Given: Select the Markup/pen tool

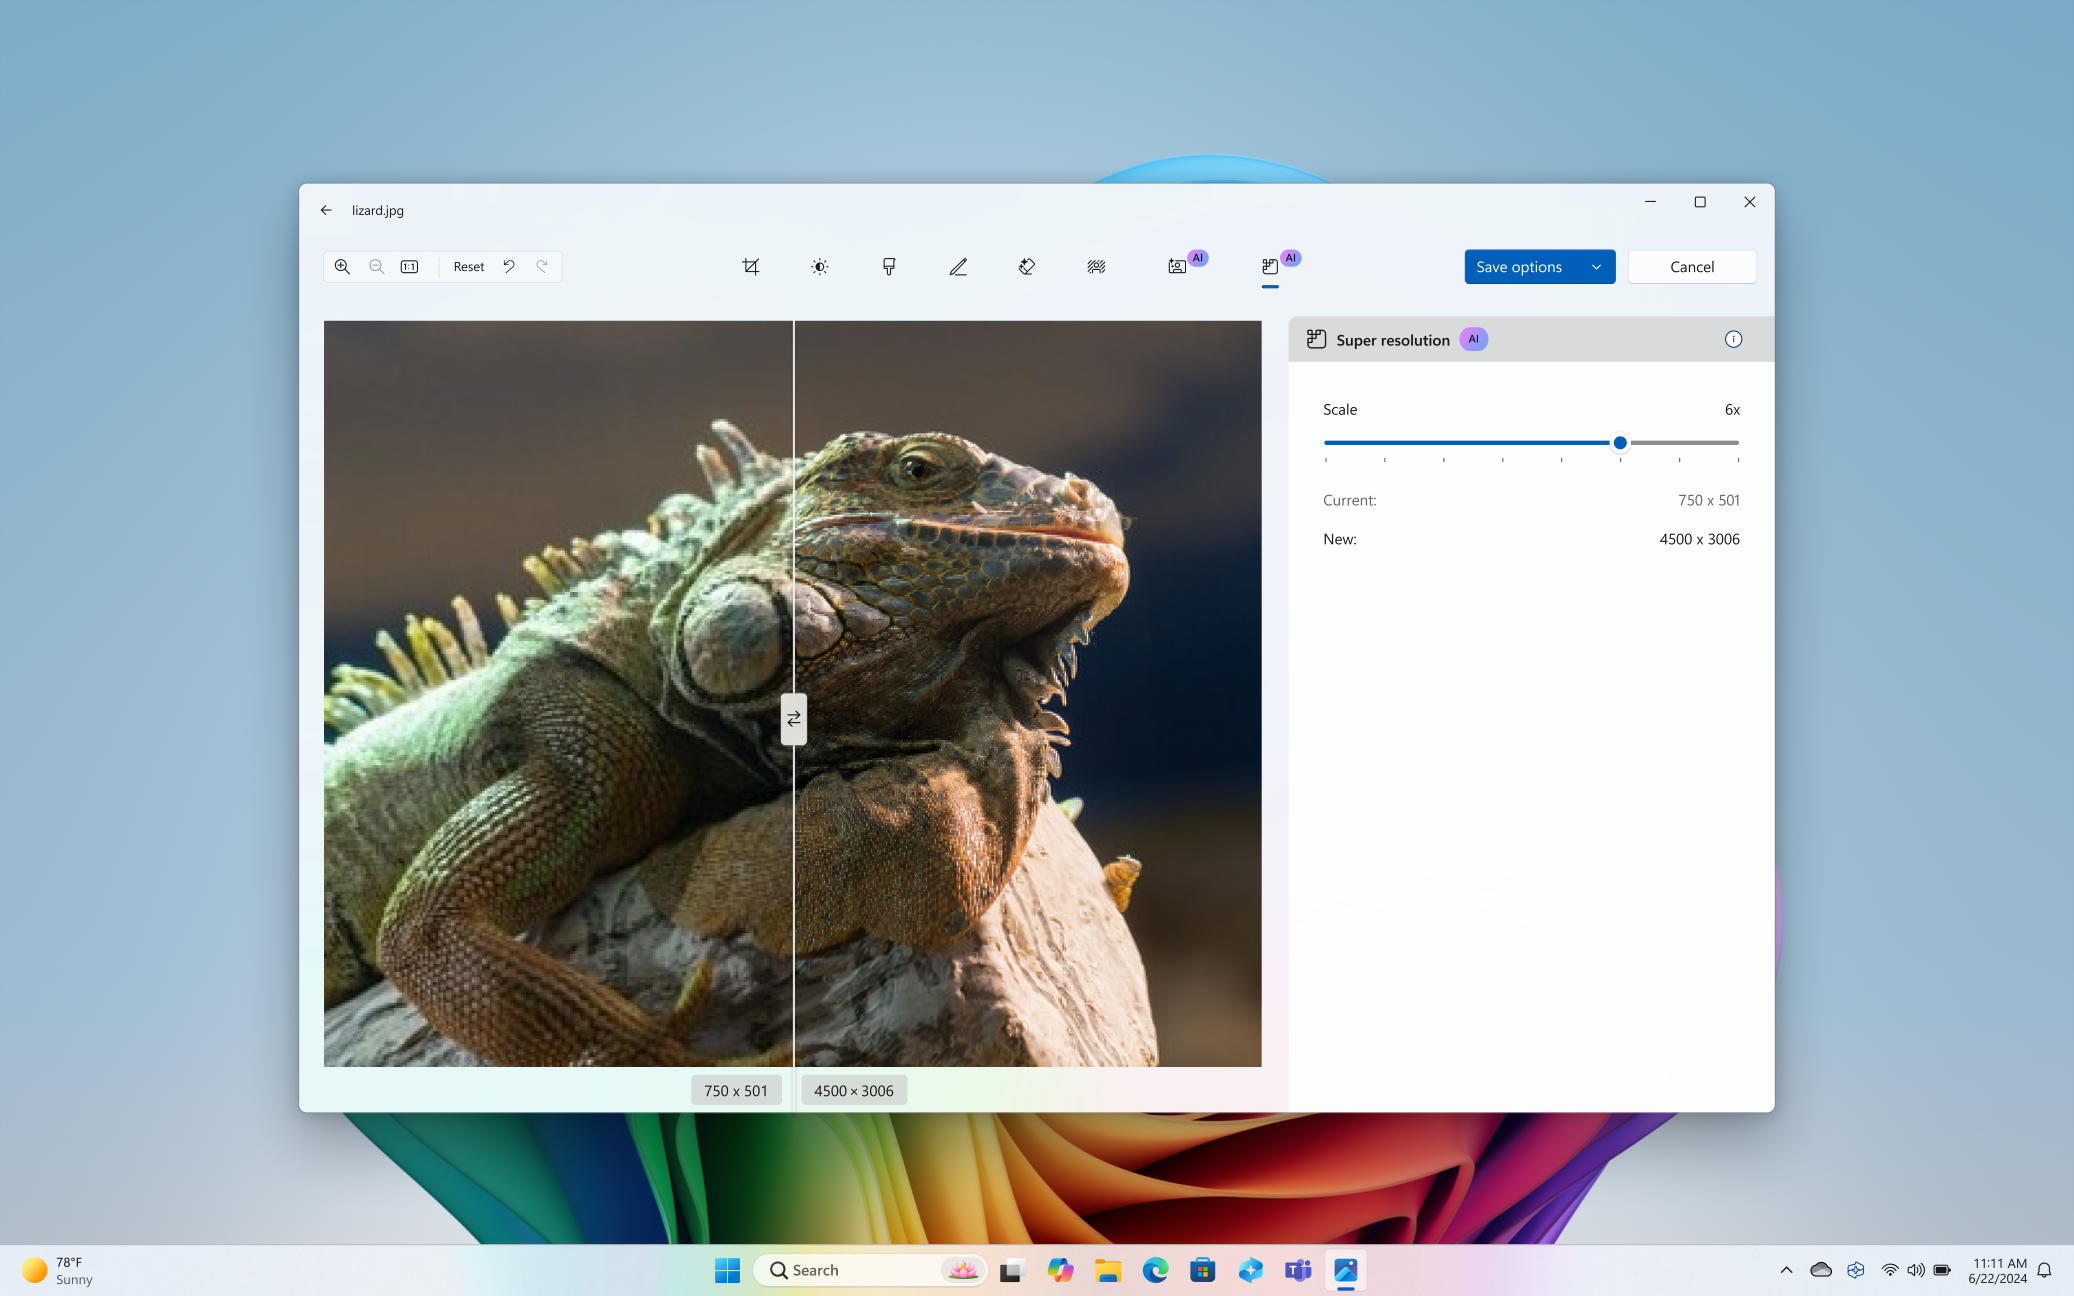Looking at the screenshot, I should 957,266.
